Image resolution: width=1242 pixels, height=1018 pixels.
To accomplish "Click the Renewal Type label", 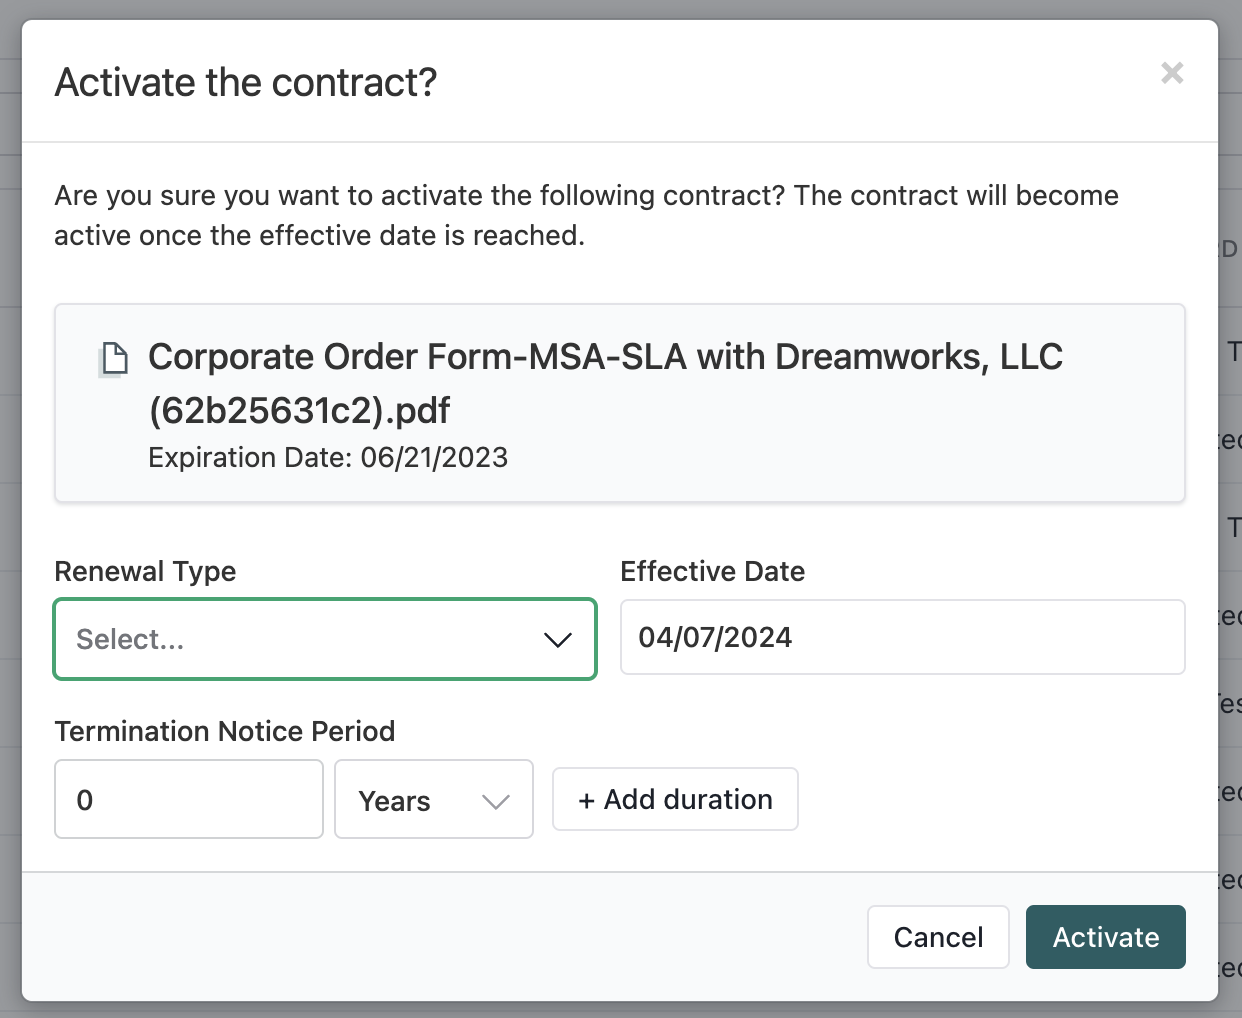I will [145, 571].
